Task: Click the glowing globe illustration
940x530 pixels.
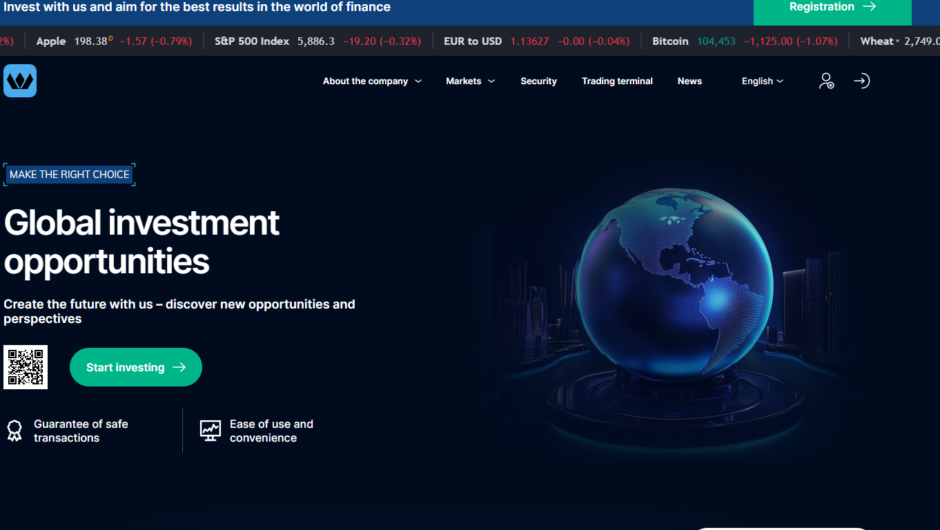Action: coord(675,285)
